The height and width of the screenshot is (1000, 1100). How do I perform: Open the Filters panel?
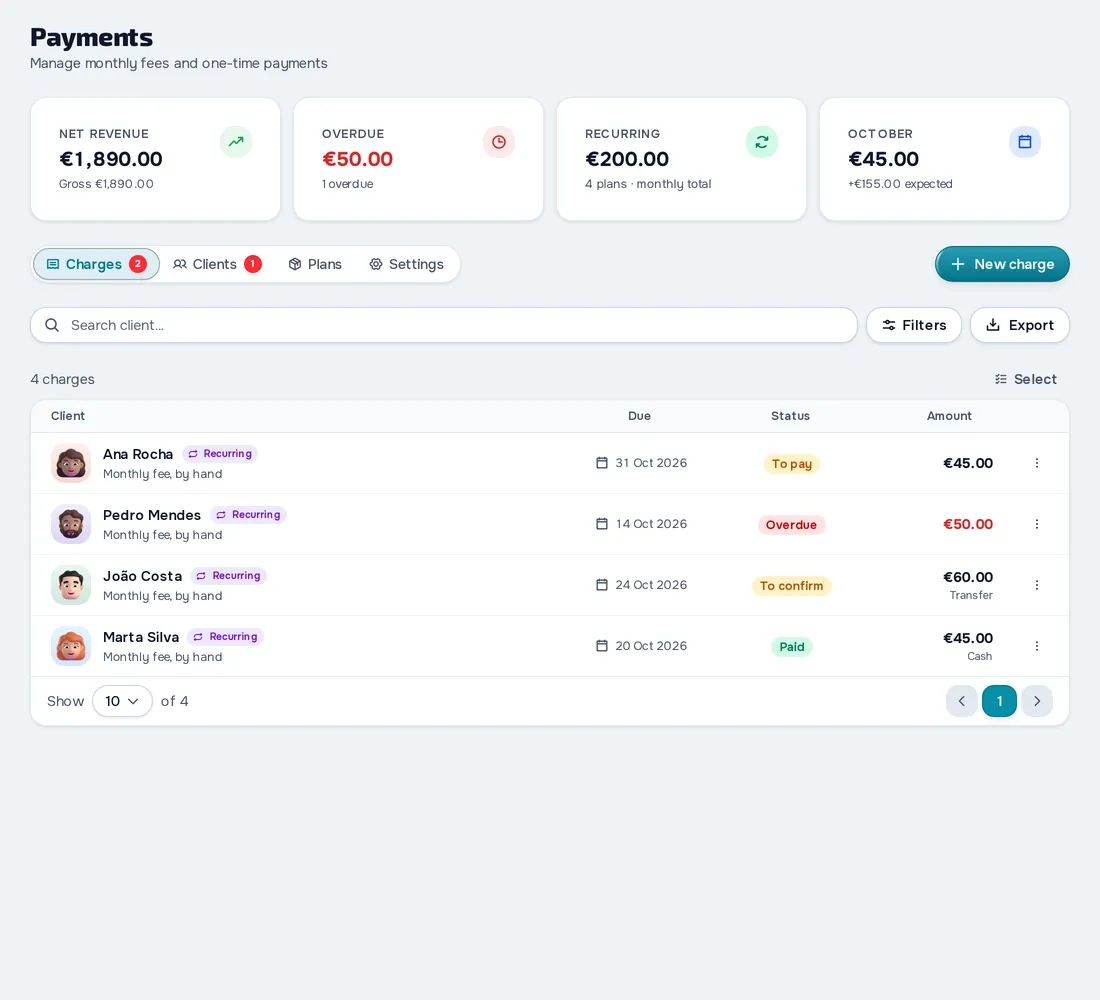coord(913,325)
